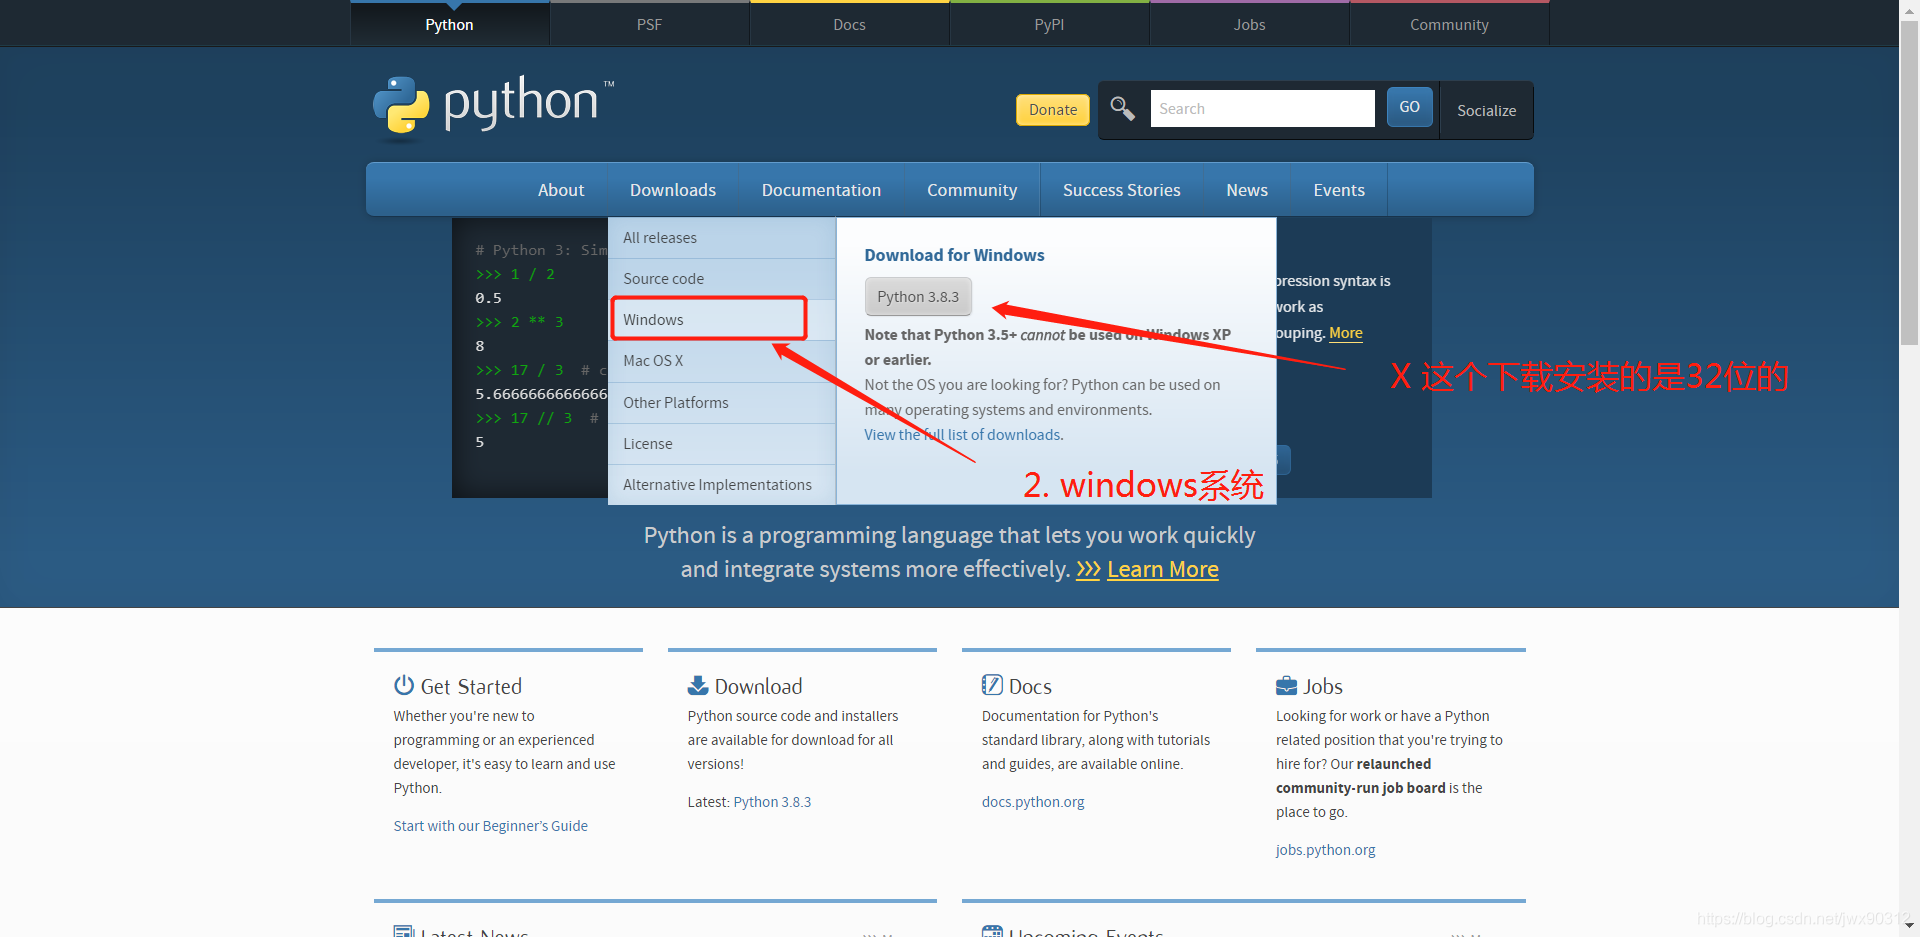Screen dimensions: 1920x937
Task: Visit the jobs.python.org link
Action: tap(1326, 850)
